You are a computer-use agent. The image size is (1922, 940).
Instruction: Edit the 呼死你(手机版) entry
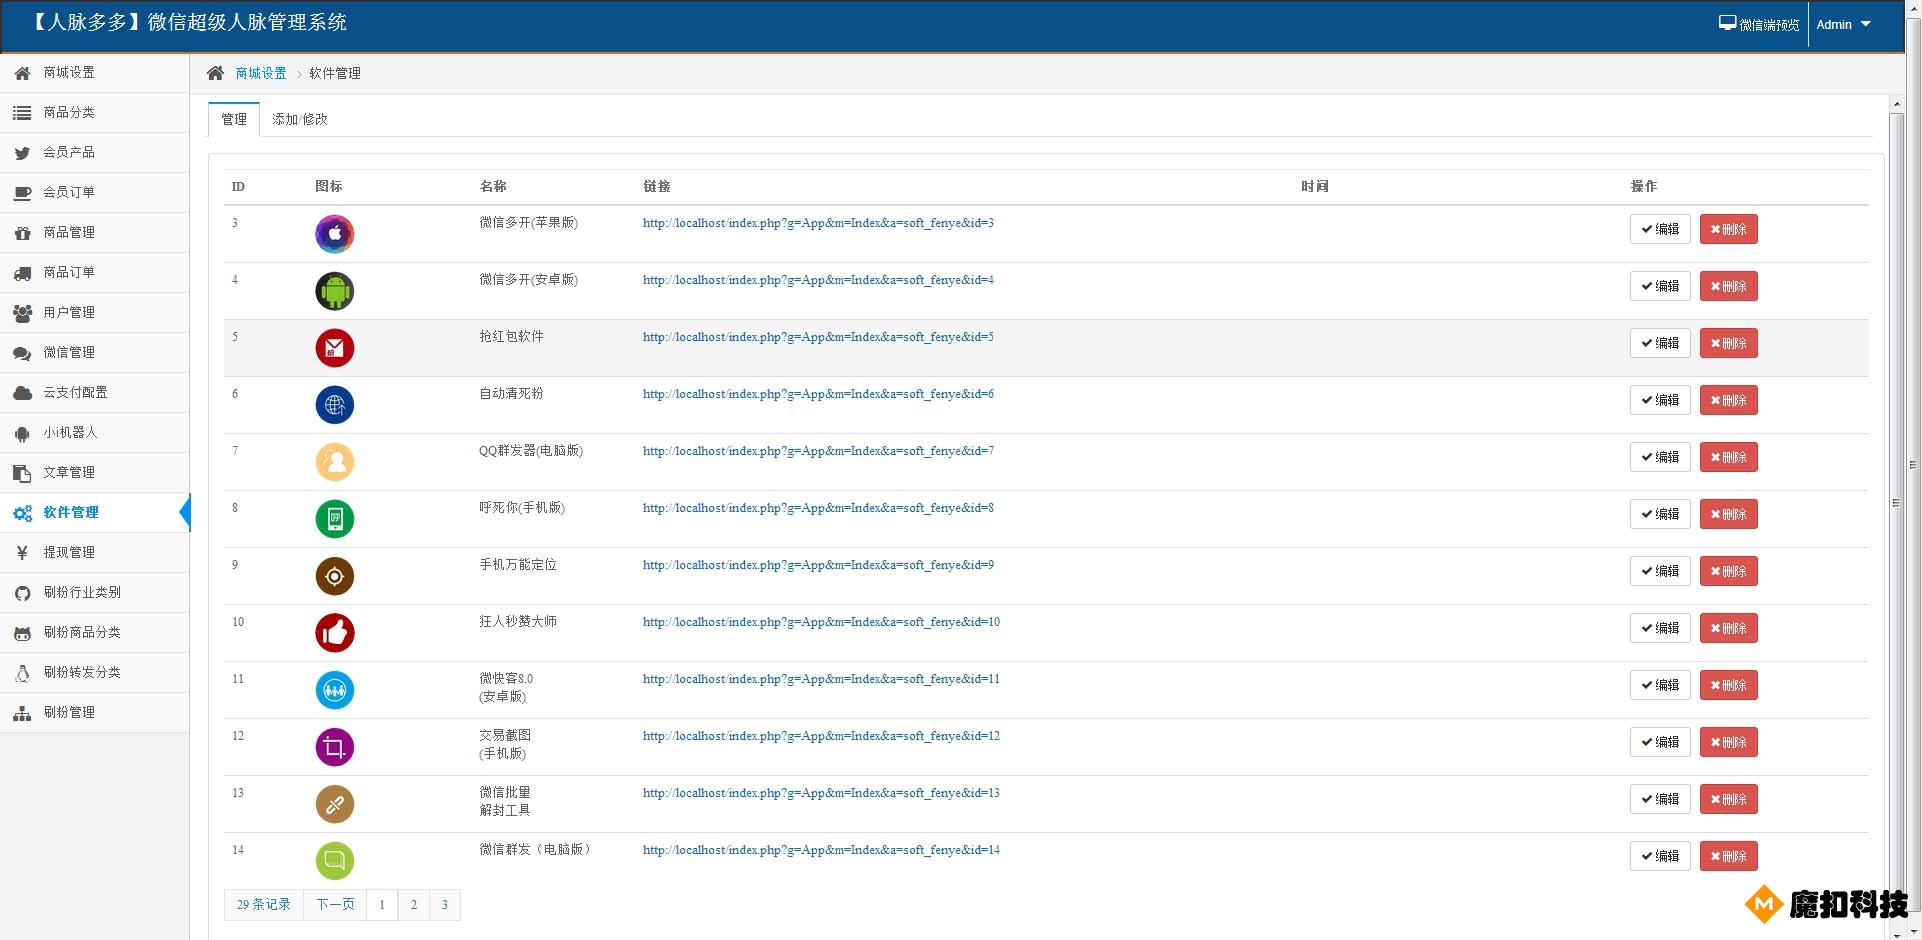(x=1660, y=514)
